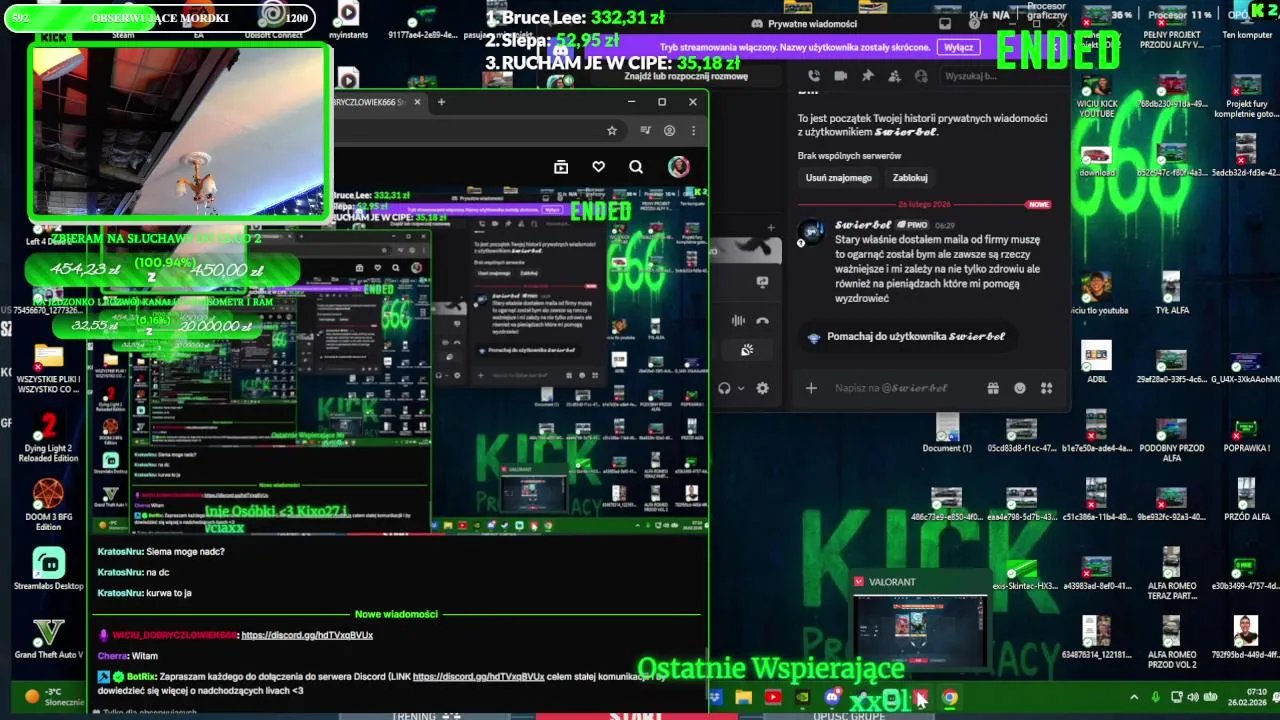Open Discord help question-mark icon

(975, 24)
